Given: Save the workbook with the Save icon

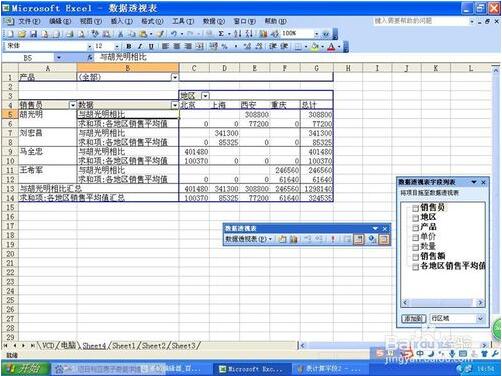Looking at the screenshot, I should [34, 34].
